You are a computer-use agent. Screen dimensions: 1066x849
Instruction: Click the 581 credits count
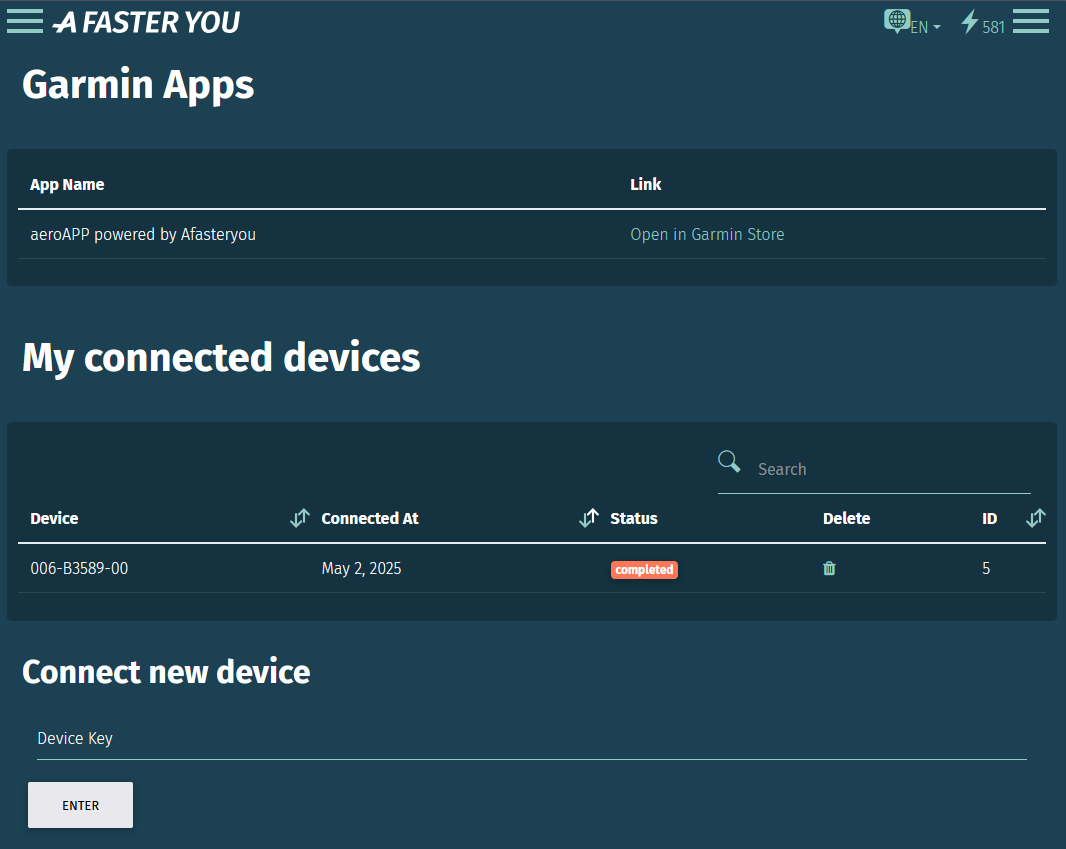click(993, 27)
